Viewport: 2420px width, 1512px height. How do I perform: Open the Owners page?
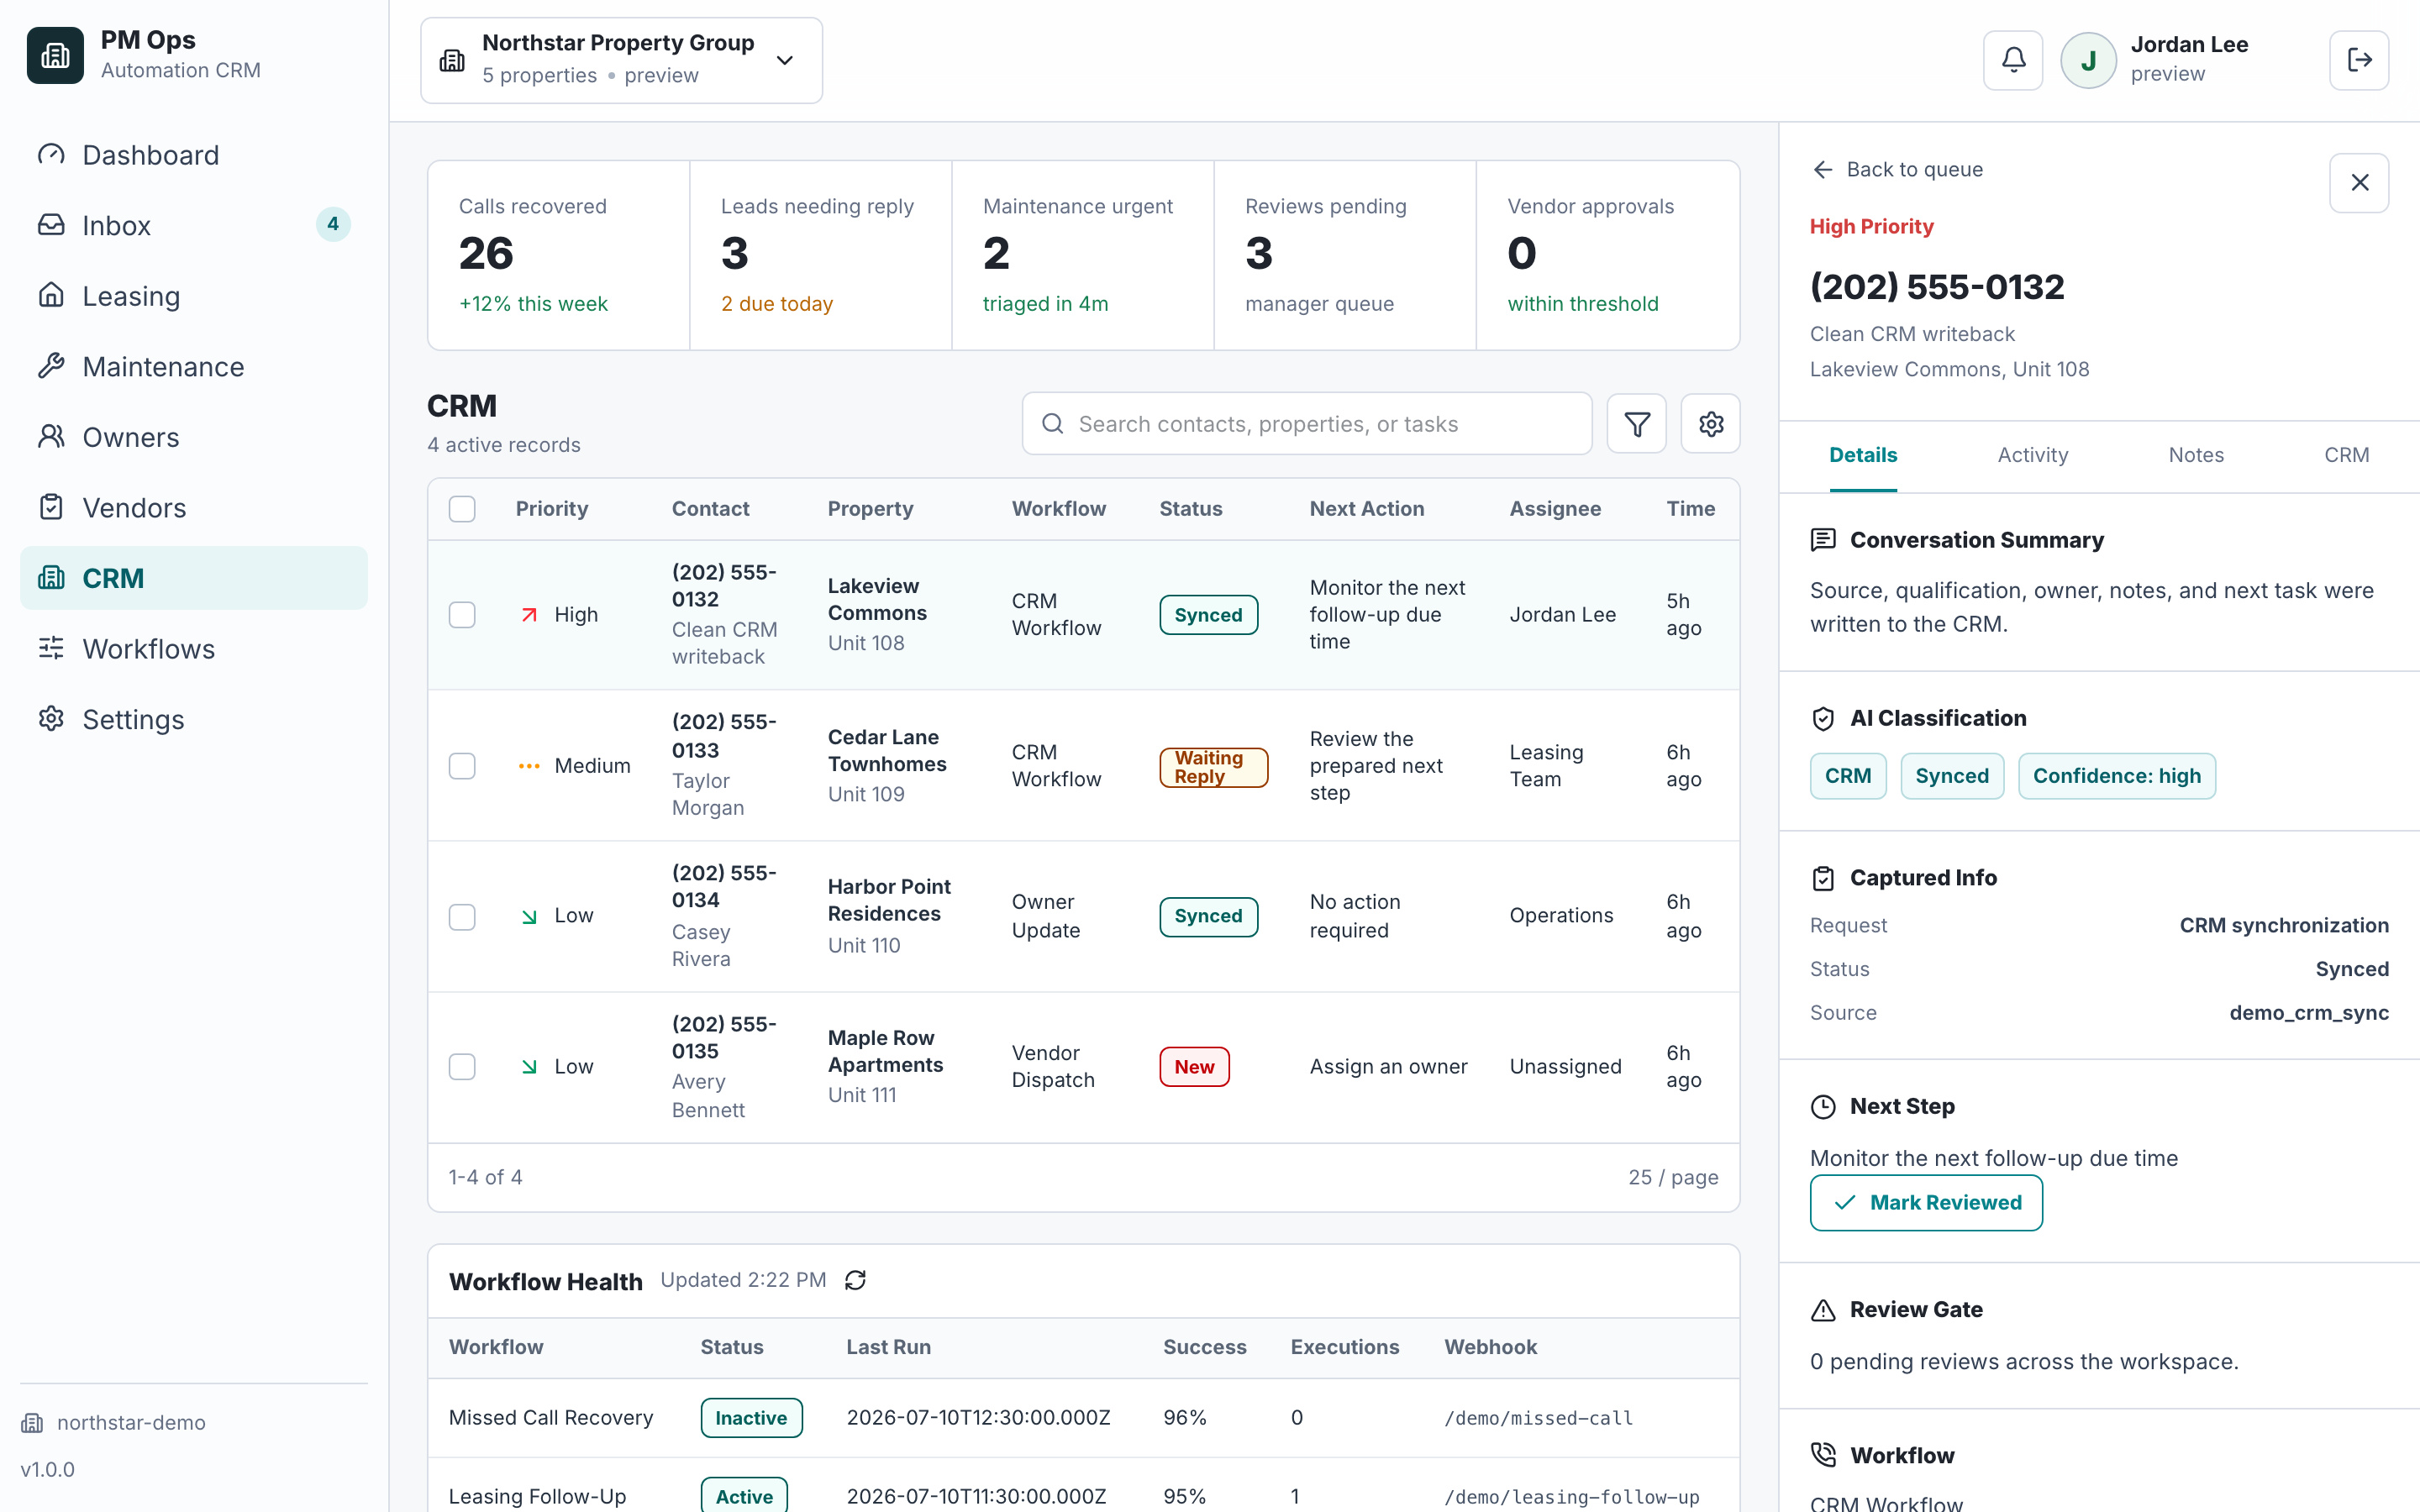click(194, 437)
